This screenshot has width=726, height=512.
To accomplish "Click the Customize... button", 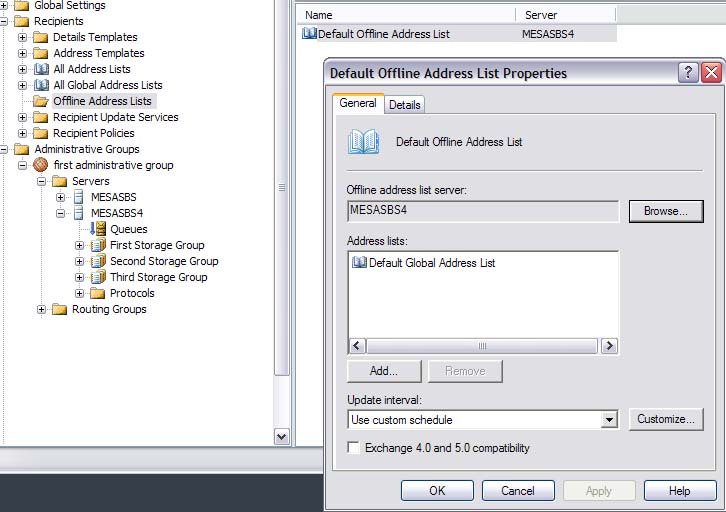I will click(x=666, y=419).
